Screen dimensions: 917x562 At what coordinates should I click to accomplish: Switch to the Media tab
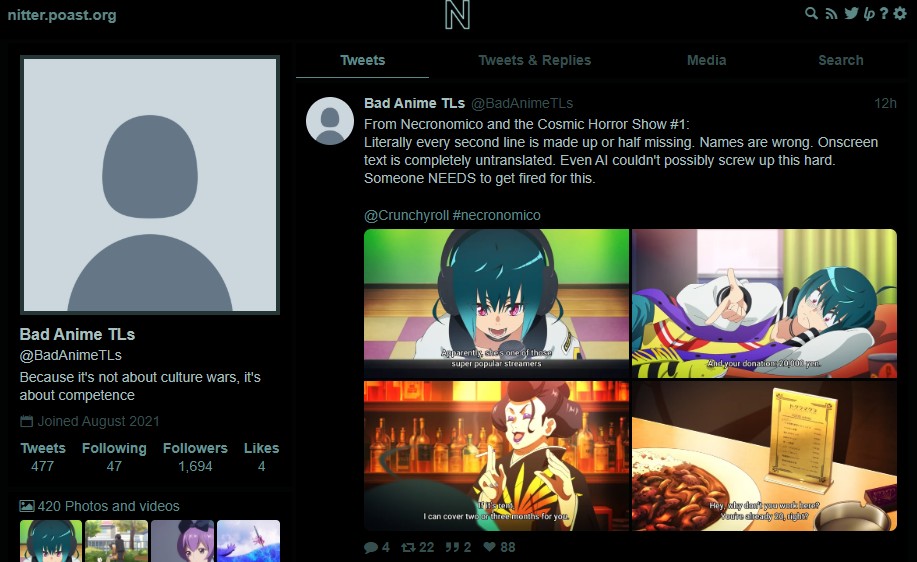click(x=706, y=60)
